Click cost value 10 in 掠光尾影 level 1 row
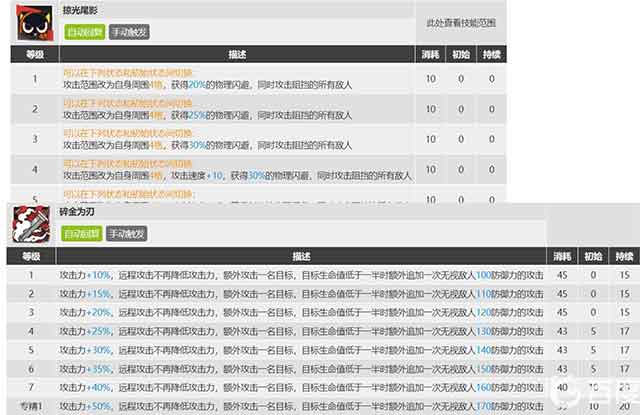Image resolution: width=640 pixels, height=415 pixels. point(431,79)
